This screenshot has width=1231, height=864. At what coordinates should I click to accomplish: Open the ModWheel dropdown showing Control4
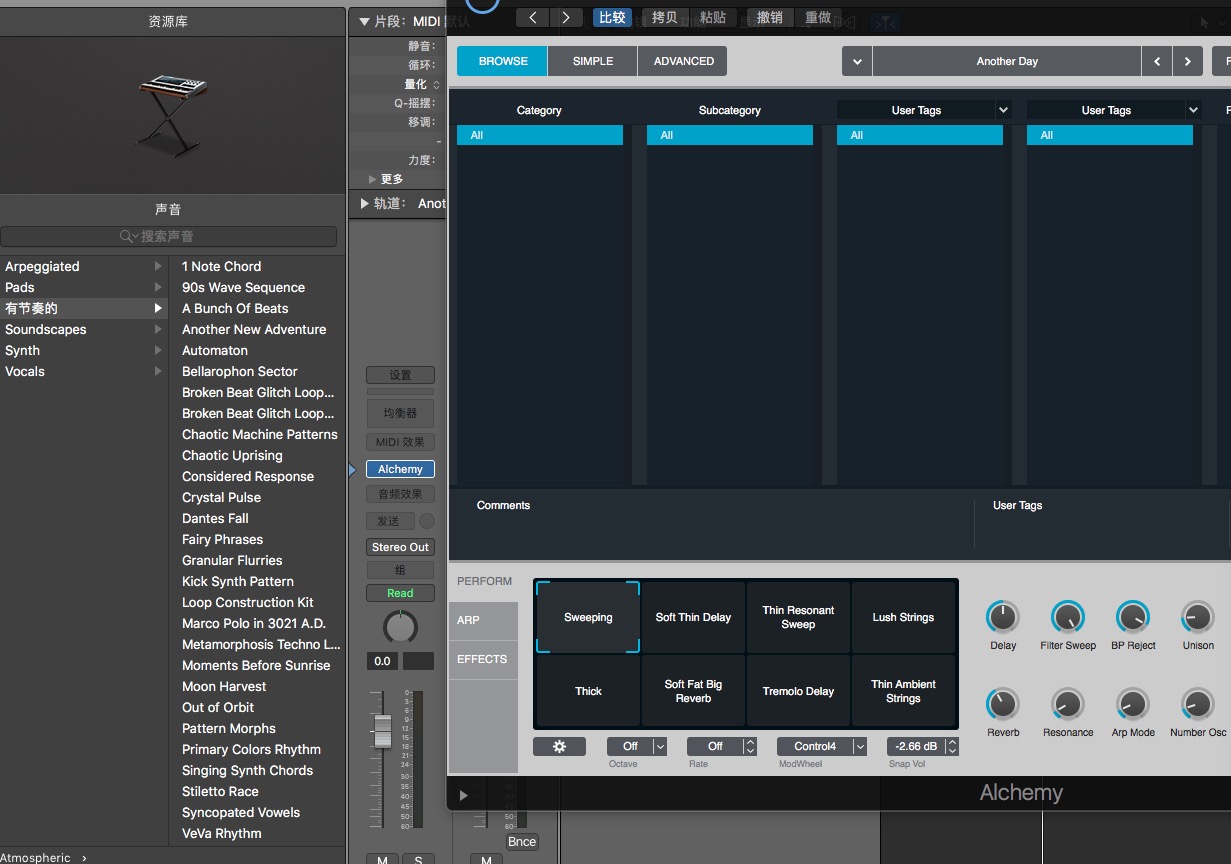coord(822,746)
